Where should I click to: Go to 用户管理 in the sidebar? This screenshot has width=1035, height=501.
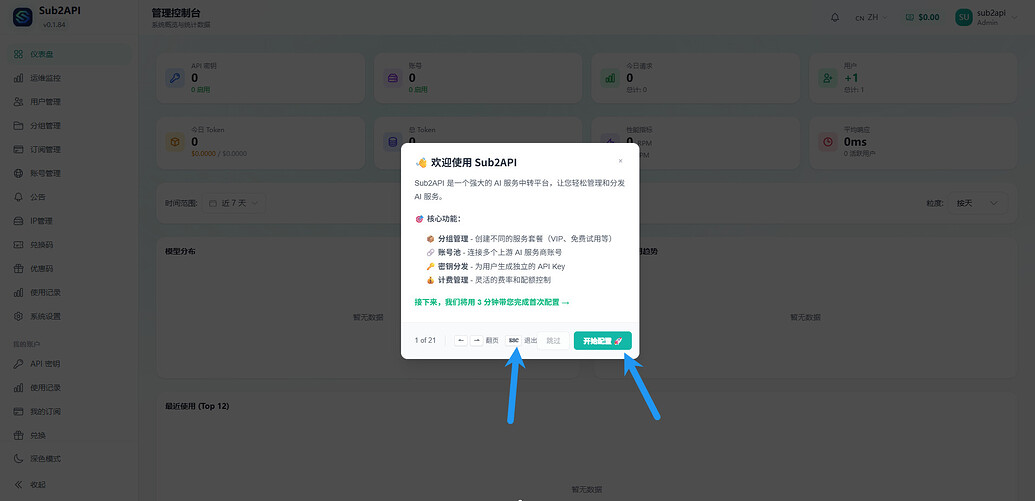coord(69,102)
